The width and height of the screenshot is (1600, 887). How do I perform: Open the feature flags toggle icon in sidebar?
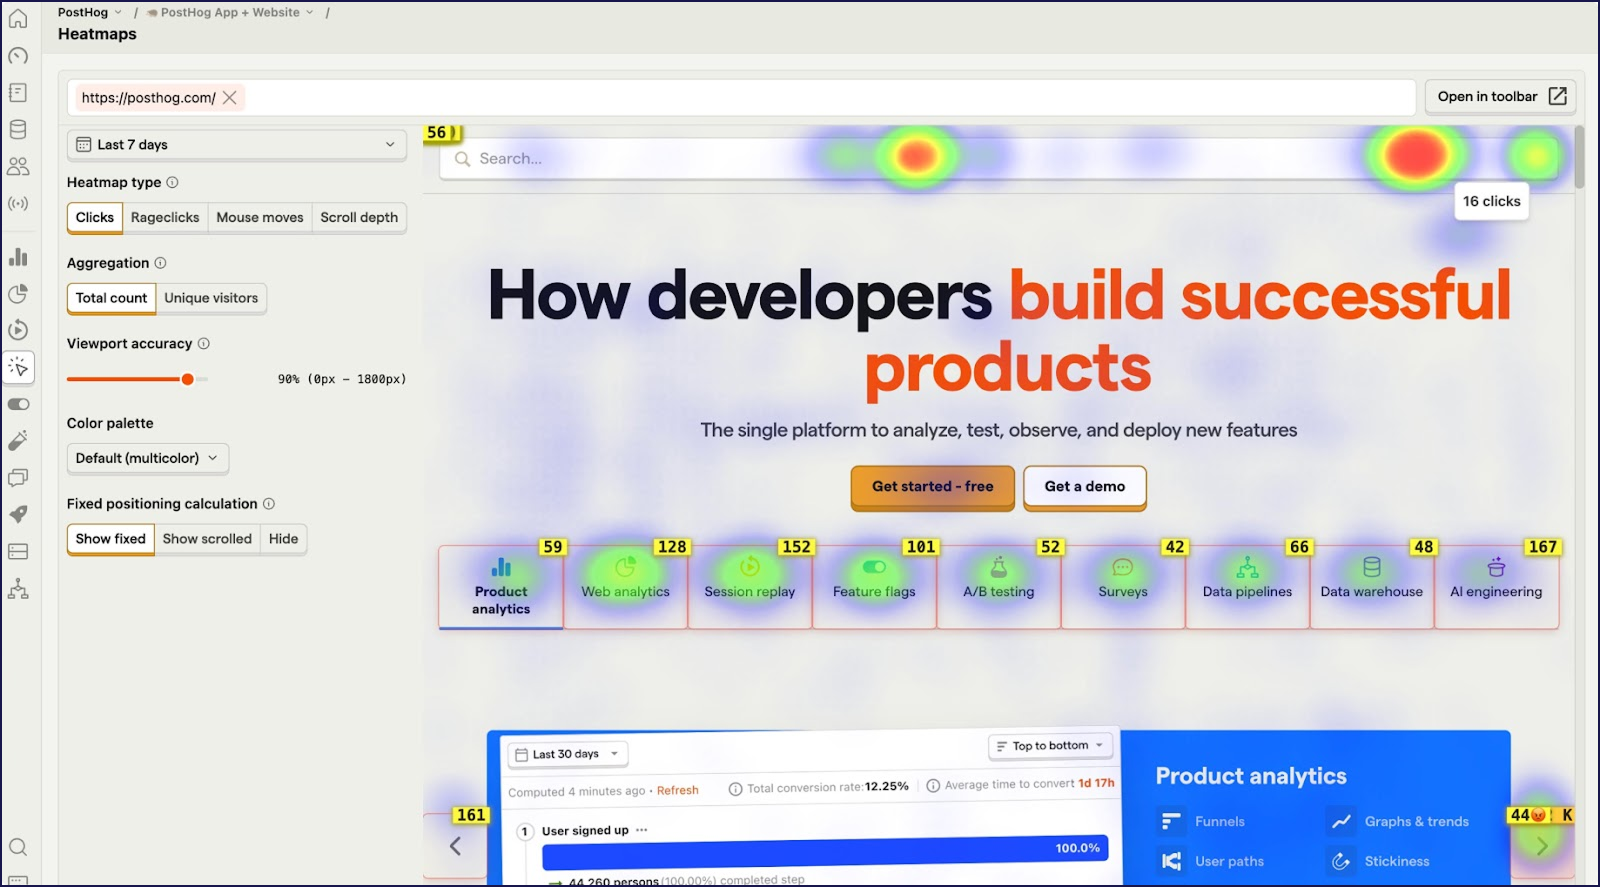click(18, 404)
